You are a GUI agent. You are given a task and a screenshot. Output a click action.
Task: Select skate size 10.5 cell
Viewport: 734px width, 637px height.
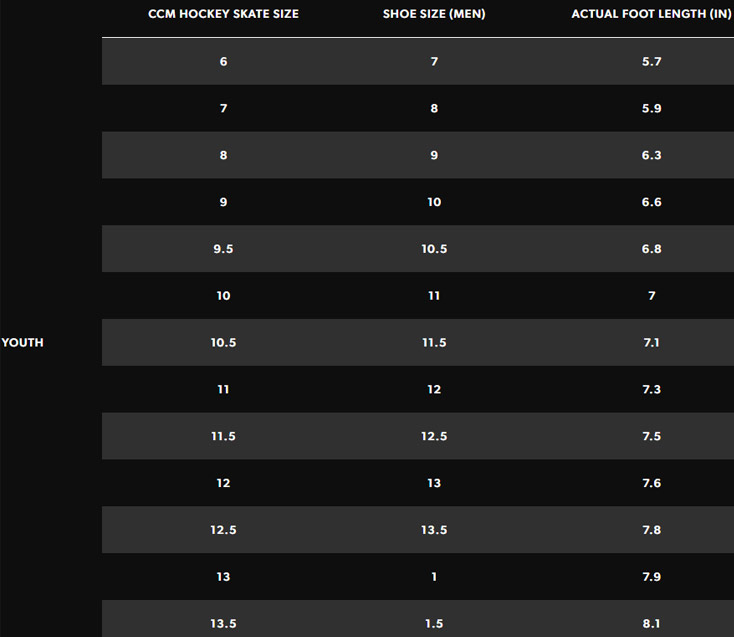[223, 343]
